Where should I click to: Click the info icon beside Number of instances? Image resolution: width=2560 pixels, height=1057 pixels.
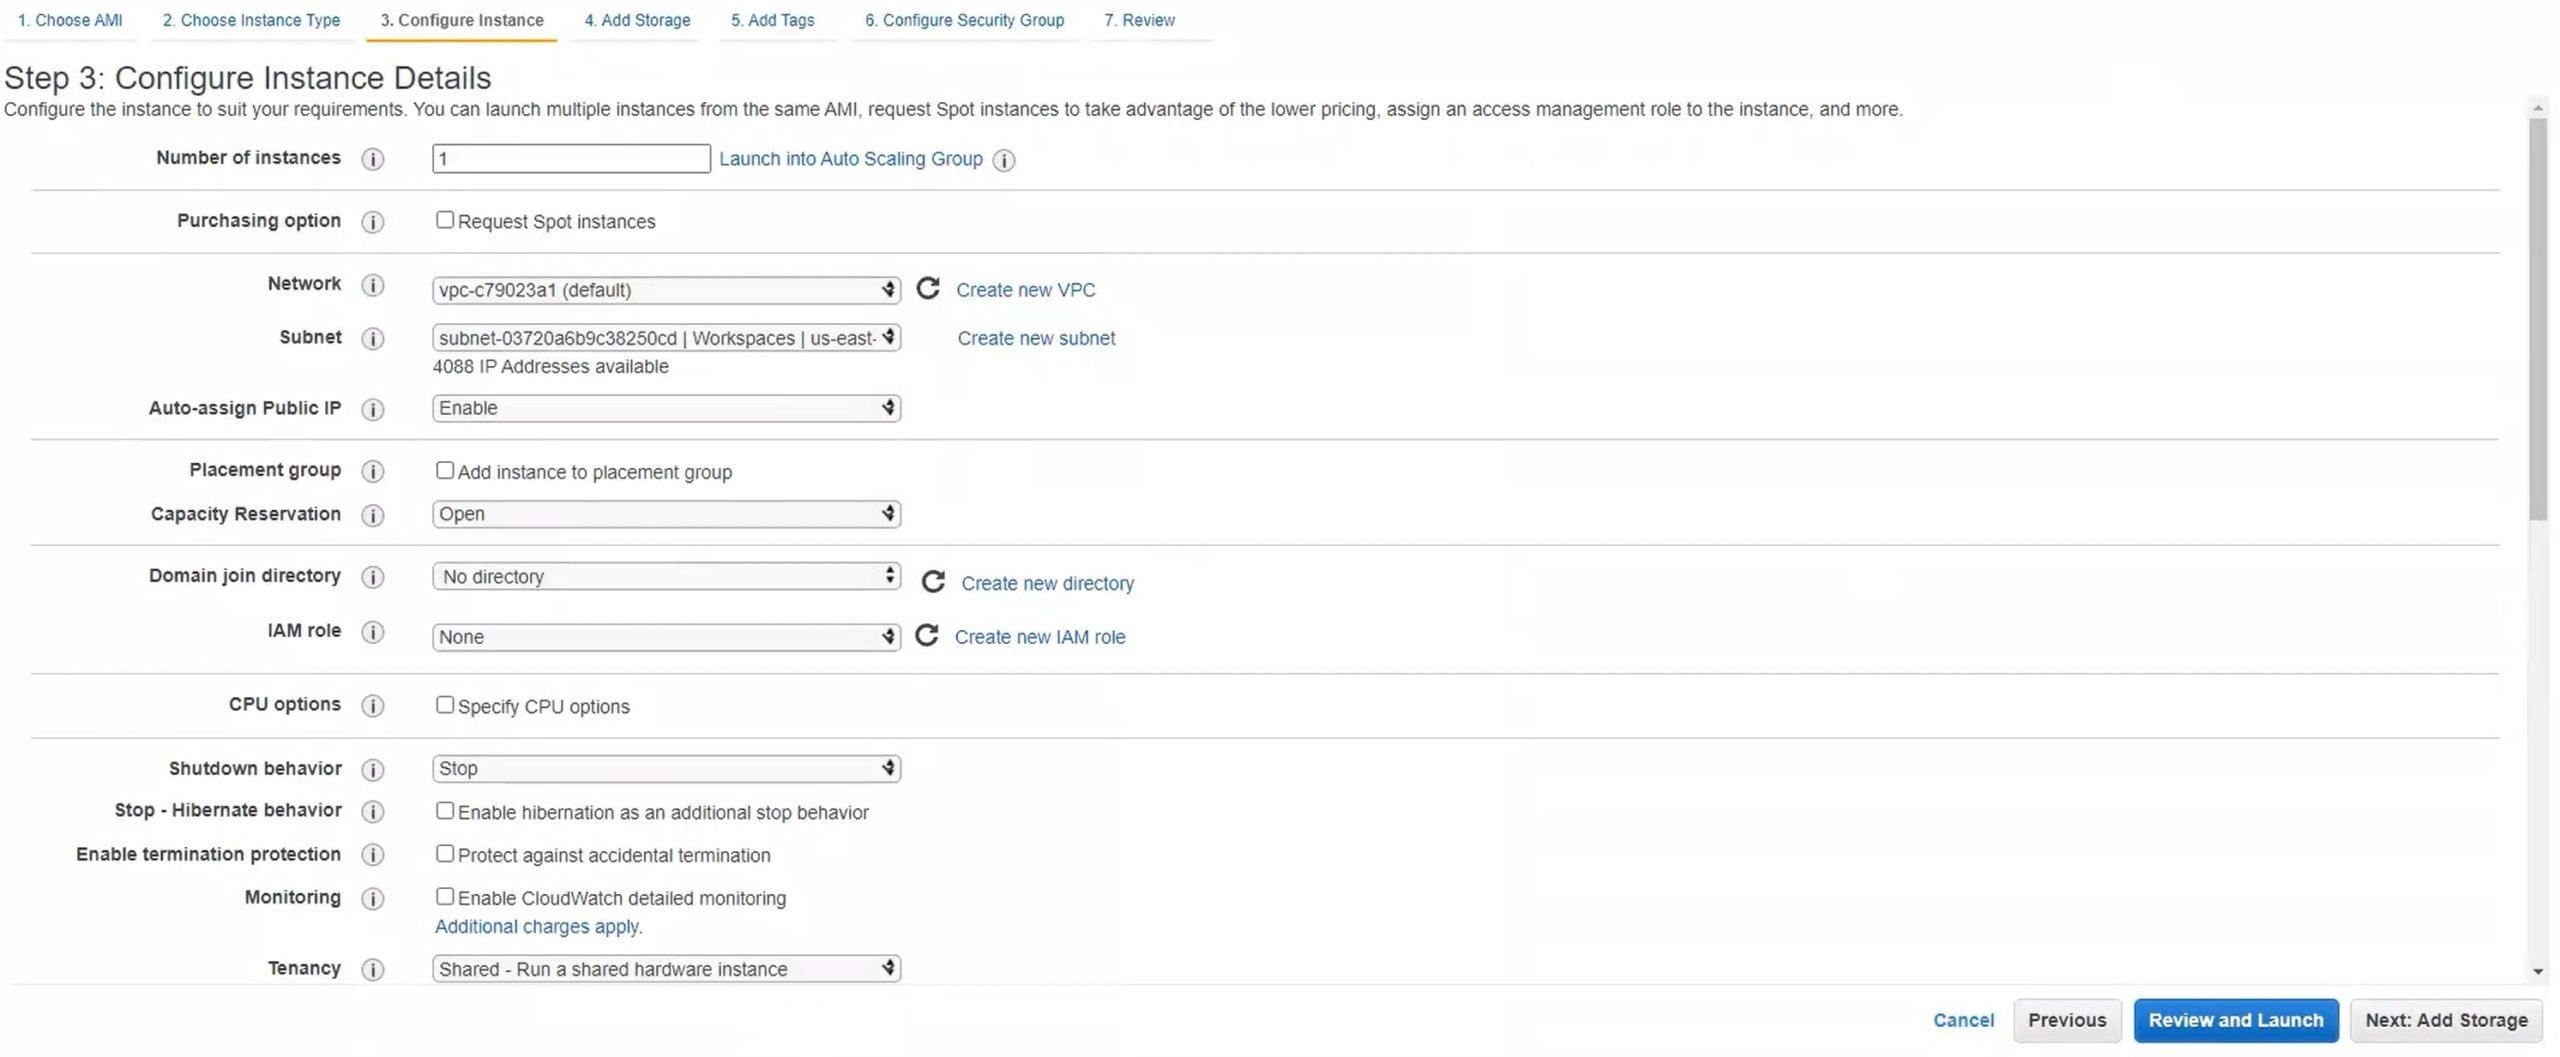click(x=372, y=159)
